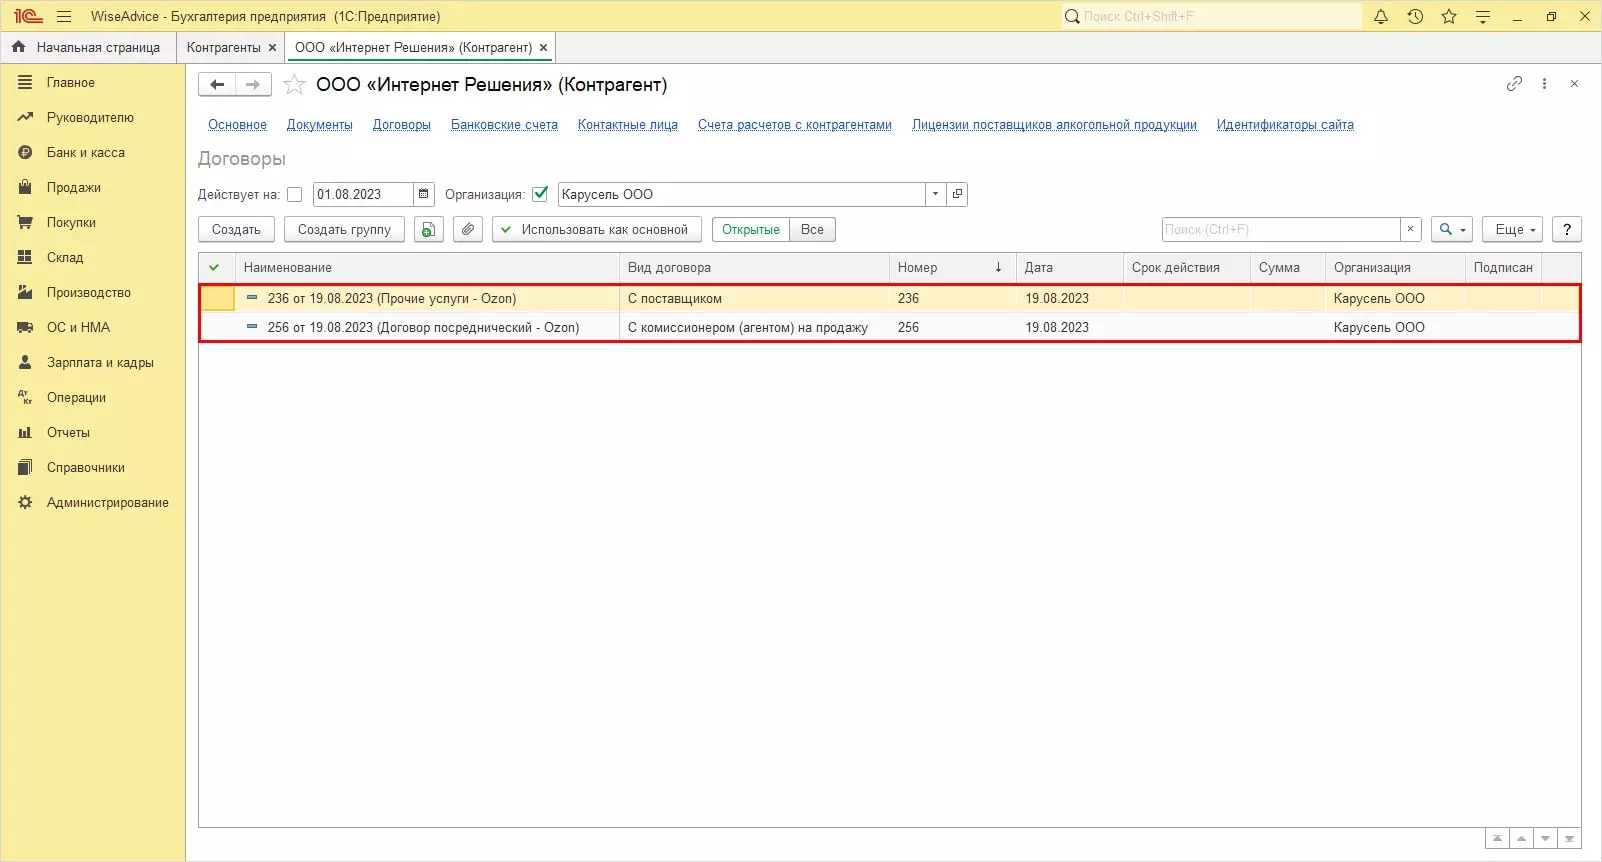Get link to this form via chain icon
Image resolution: width=1602 pixels, height=862 pixels.
pos(1514,84)
